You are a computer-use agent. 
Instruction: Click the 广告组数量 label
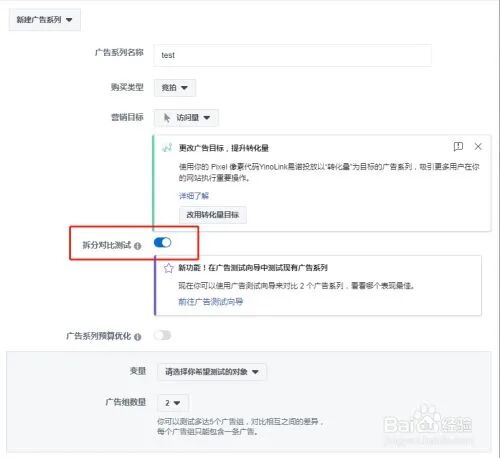click(x=126, y=402)
